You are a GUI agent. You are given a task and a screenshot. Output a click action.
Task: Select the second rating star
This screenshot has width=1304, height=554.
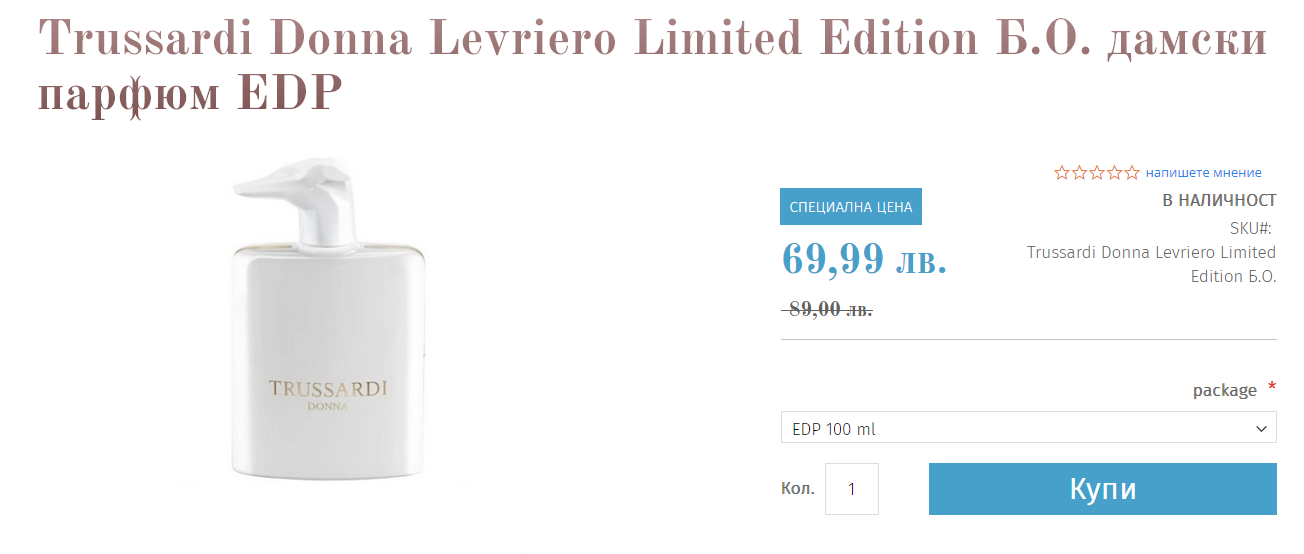pyautogui.click(x=1079, y=172)
